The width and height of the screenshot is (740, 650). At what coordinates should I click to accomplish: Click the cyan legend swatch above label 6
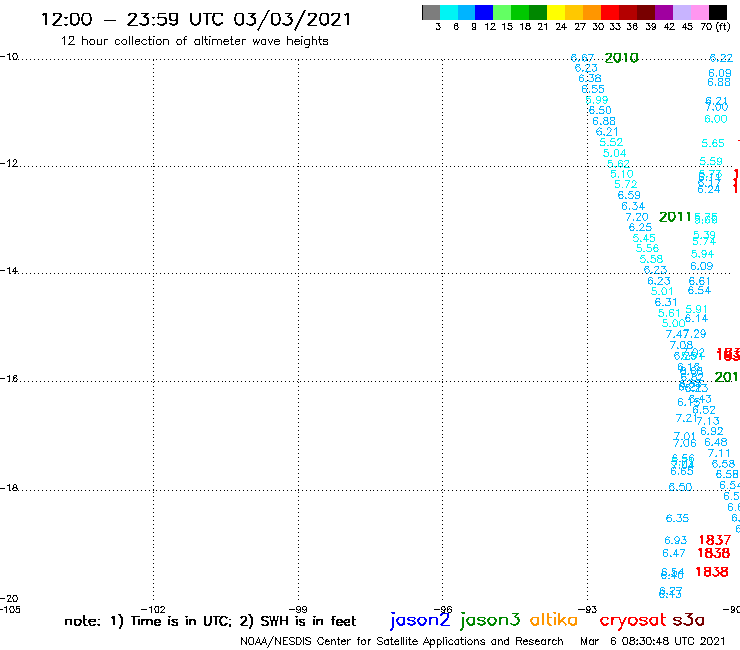[449, 12]
